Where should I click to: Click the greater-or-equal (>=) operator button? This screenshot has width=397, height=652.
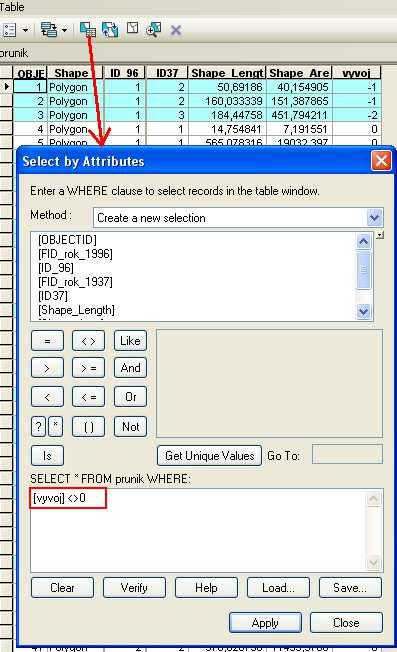click(x=88, y=368)
